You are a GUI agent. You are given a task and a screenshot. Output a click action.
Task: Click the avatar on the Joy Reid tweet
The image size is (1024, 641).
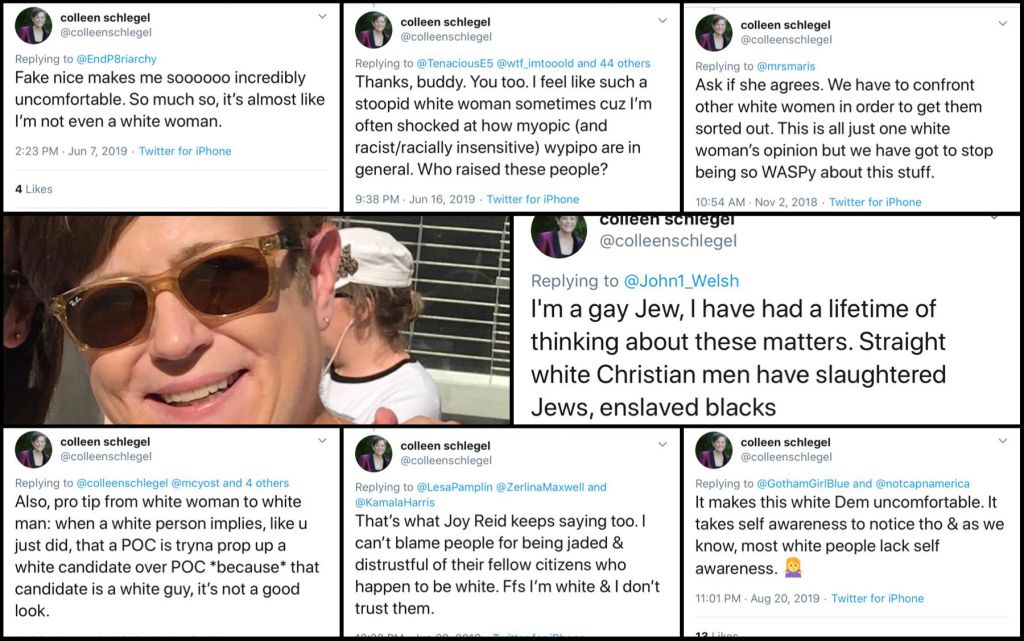(x=373, y=453)
